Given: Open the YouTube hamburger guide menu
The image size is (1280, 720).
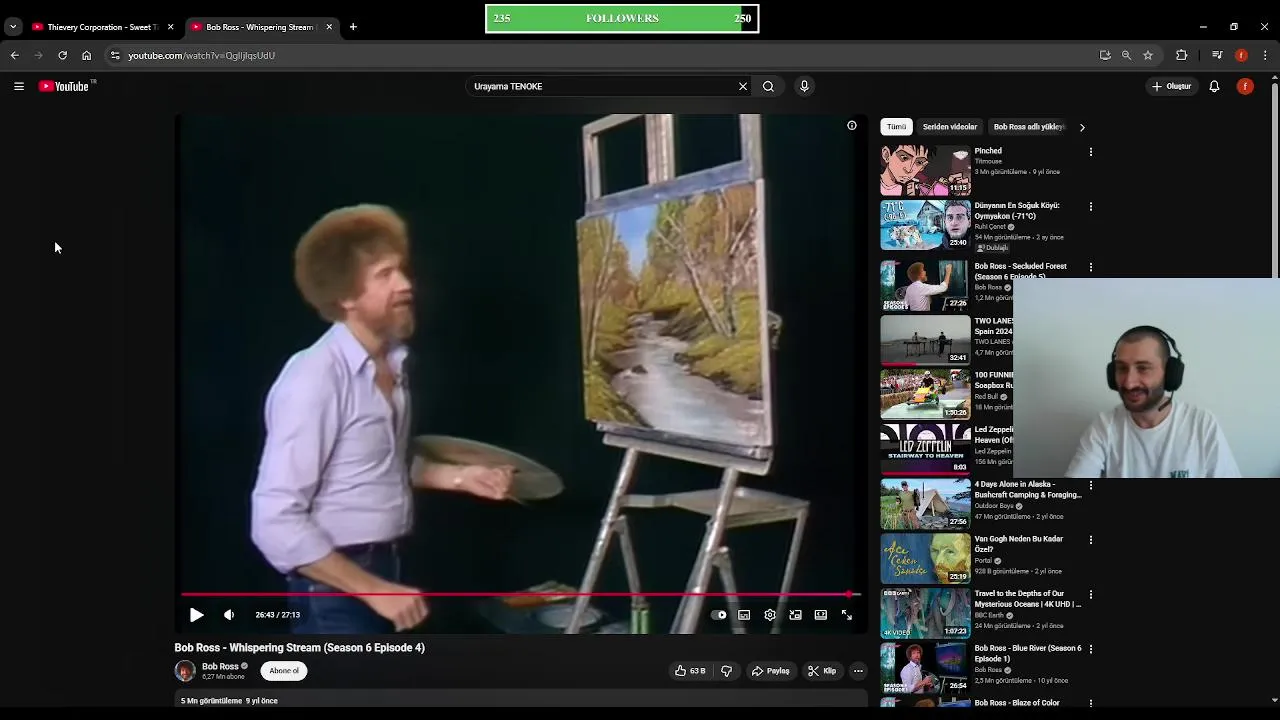Looking at the screenshot, I should [19, 86].
